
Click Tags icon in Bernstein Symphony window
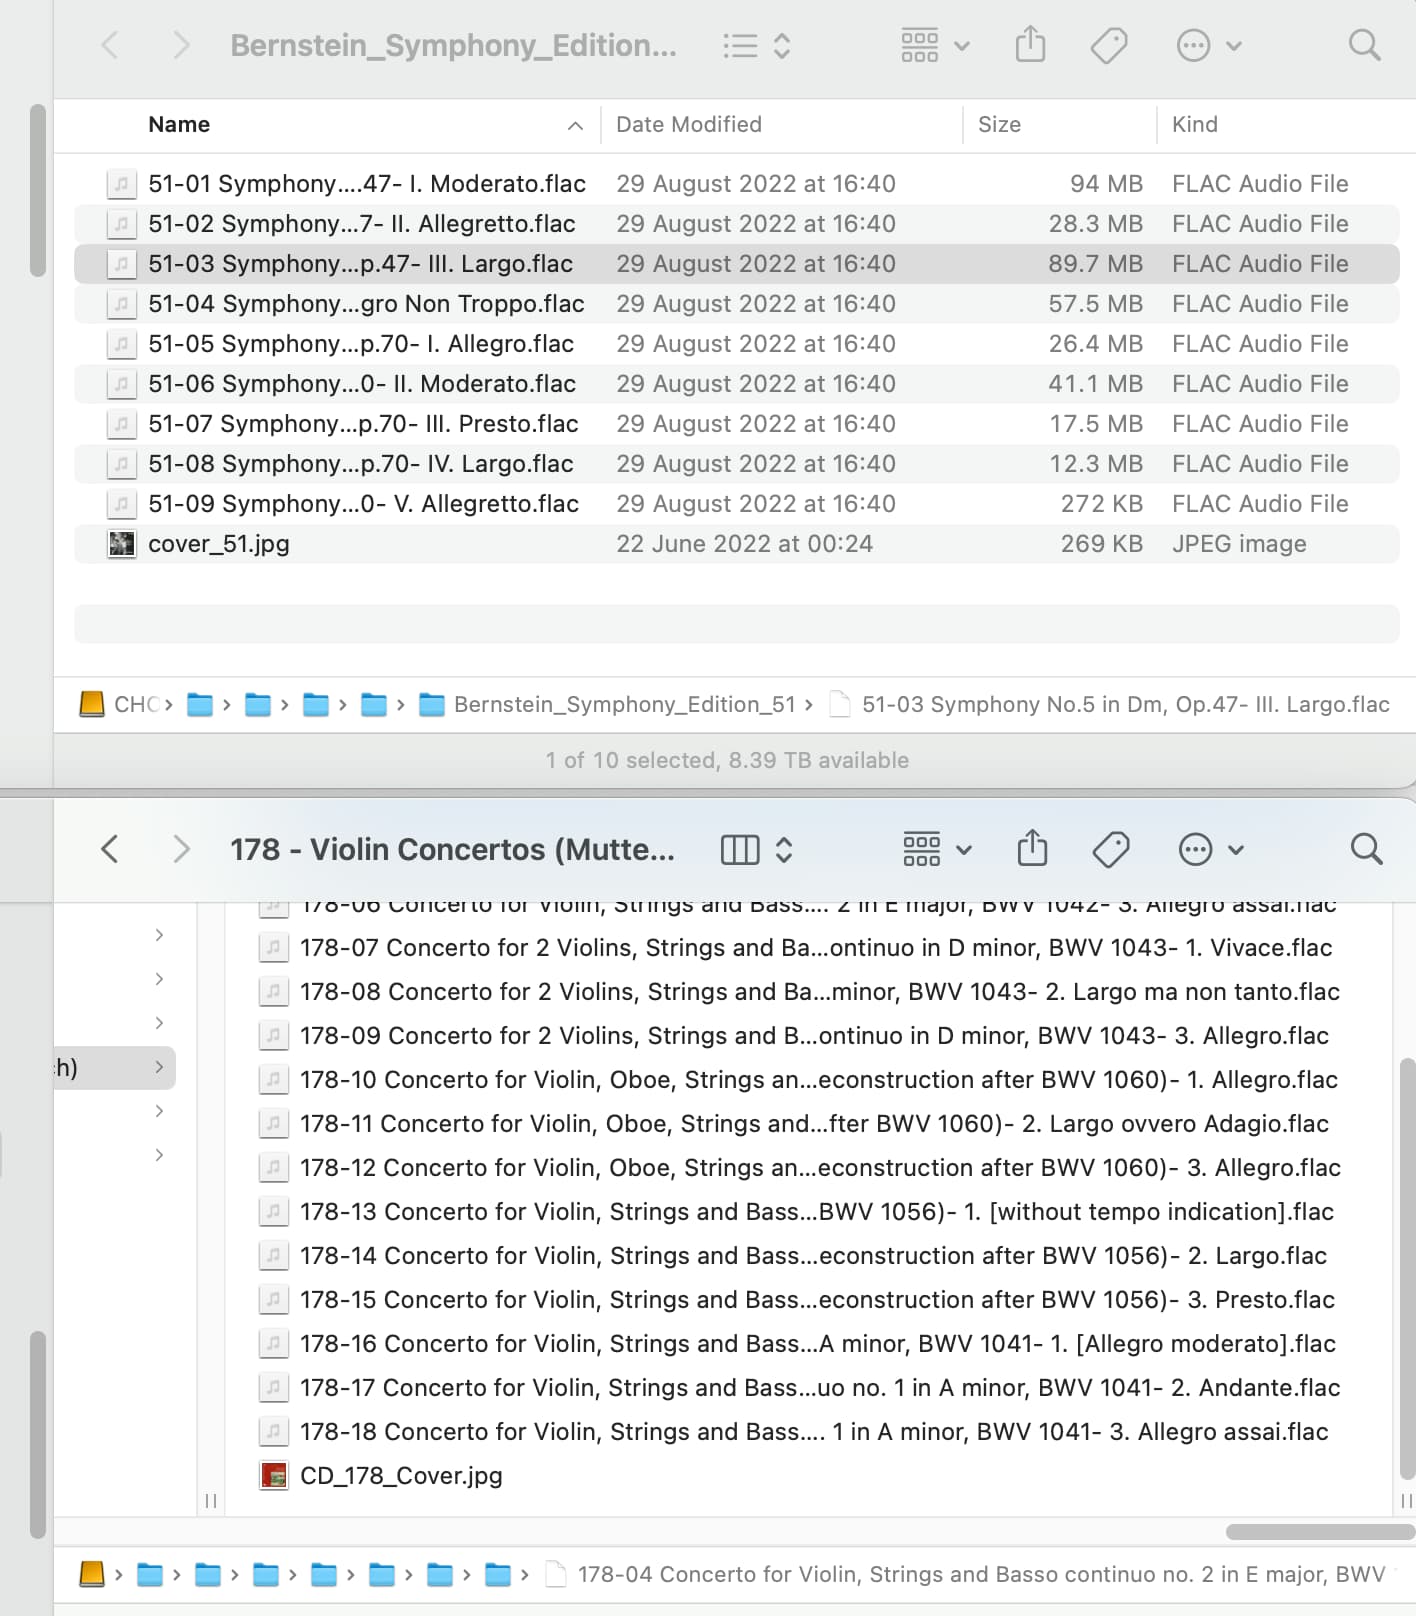coord(1108,45)
